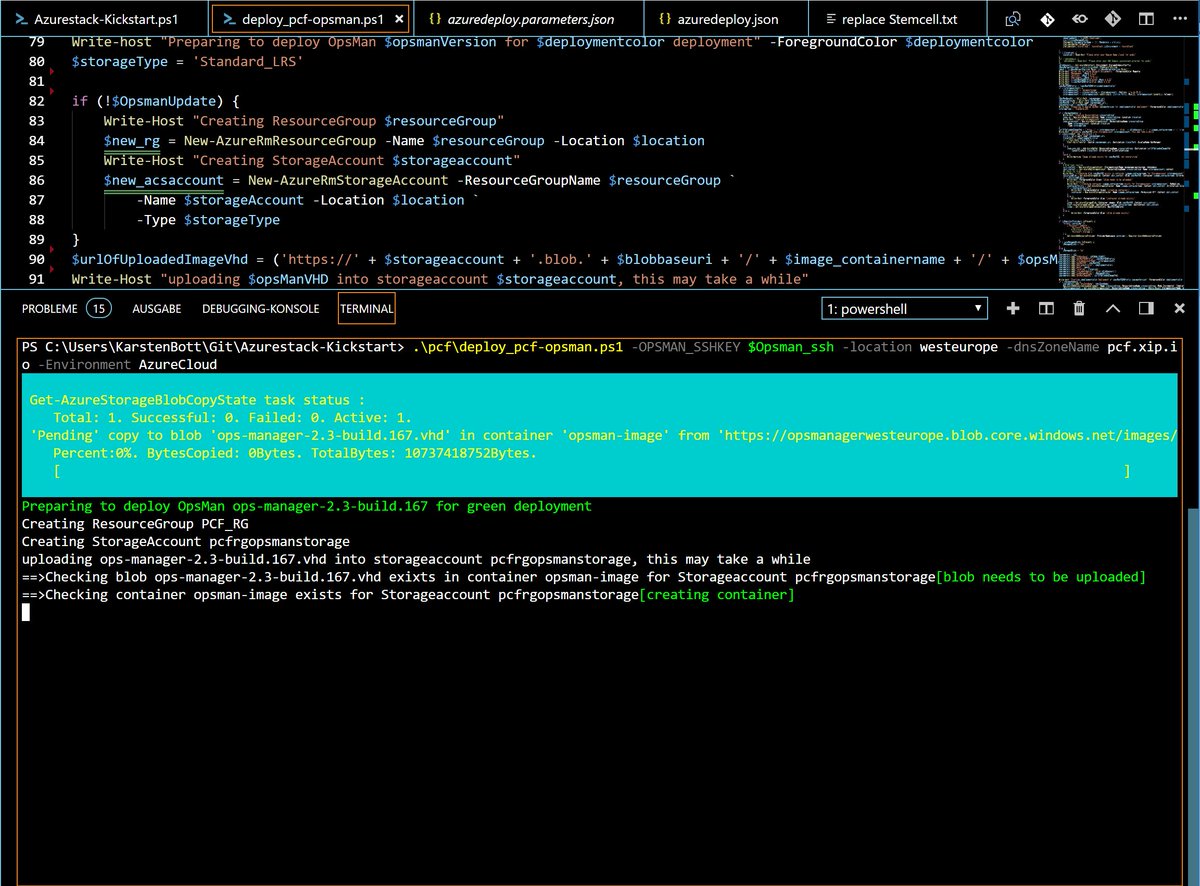
Task: Click '[blob needs to be uploaded]' status text
Action: point(1040,577)
